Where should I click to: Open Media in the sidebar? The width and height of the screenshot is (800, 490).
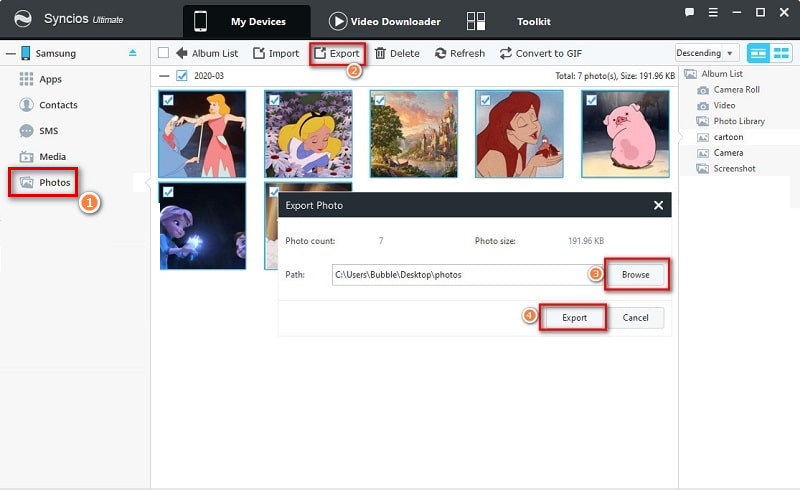[43, 157]
